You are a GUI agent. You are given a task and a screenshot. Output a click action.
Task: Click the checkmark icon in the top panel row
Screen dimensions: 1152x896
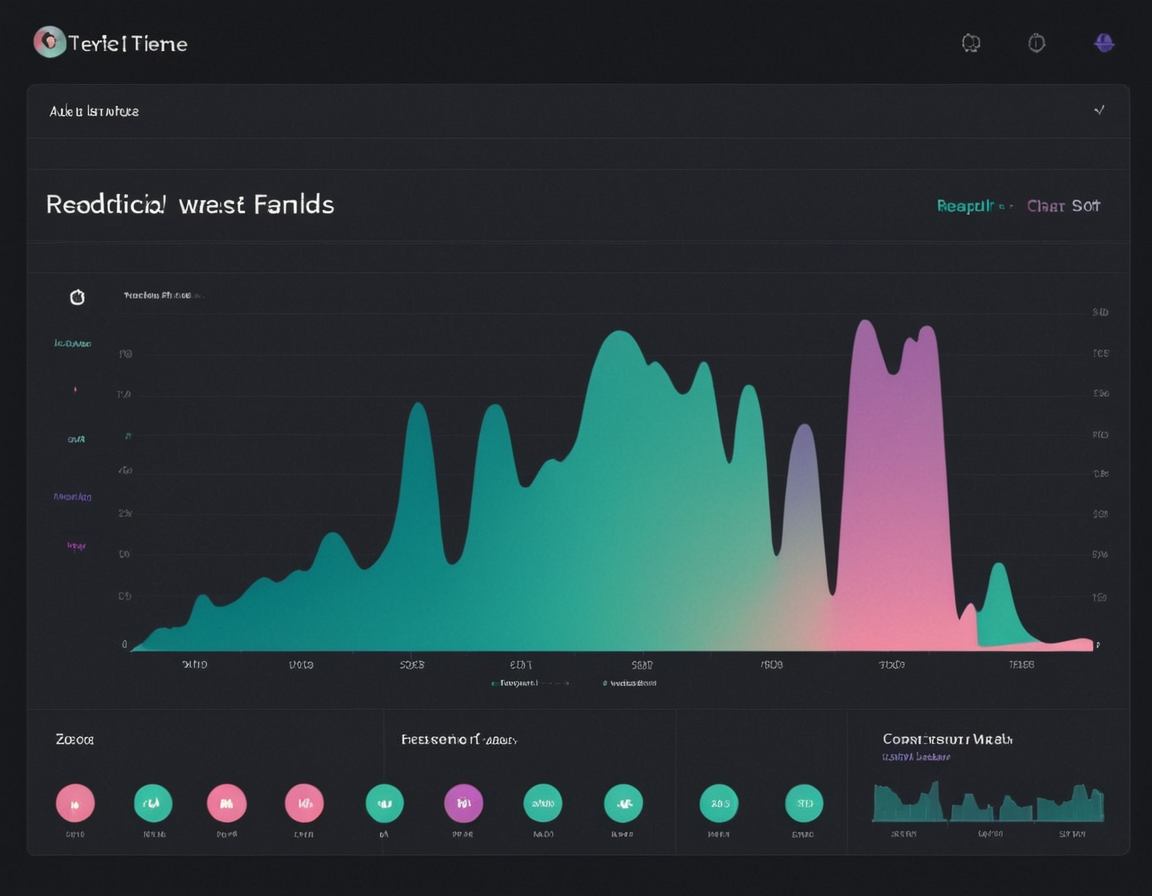[1099, 110]
